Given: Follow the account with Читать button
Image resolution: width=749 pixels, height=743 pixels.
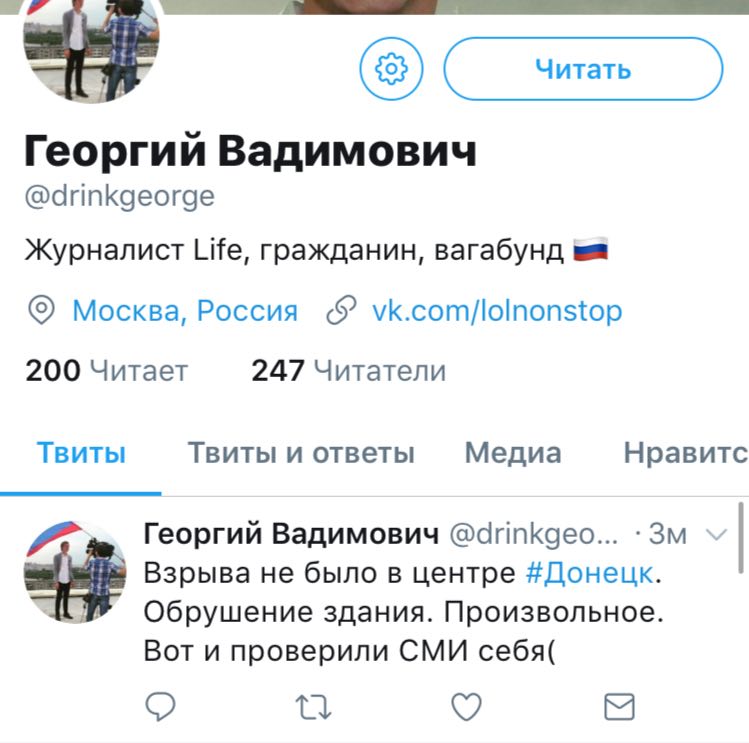Looking at the screenshot, I should click(x=583, y=69).
